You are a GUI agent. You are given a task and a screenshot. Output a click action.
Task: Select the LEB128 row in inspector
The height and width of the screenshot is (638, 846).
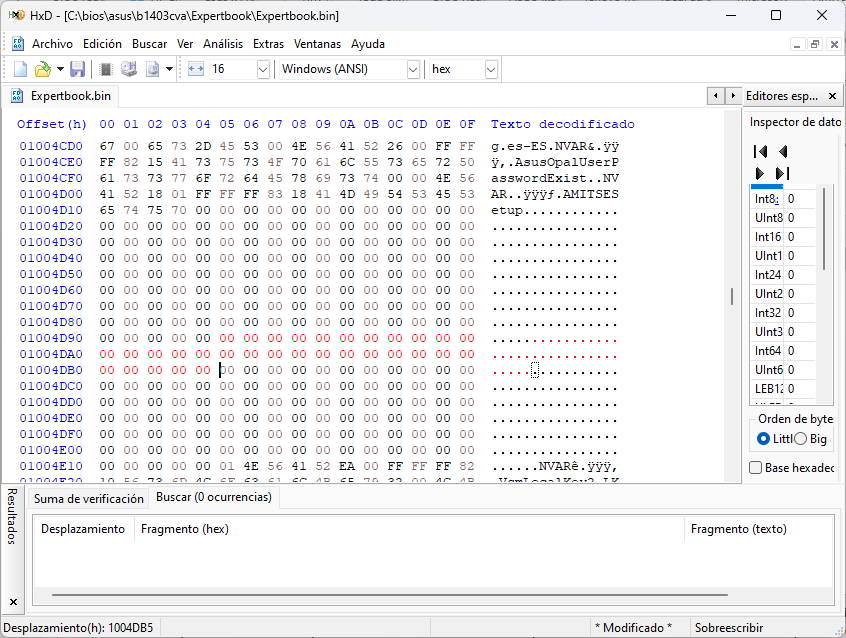click(x=783, y=389)
